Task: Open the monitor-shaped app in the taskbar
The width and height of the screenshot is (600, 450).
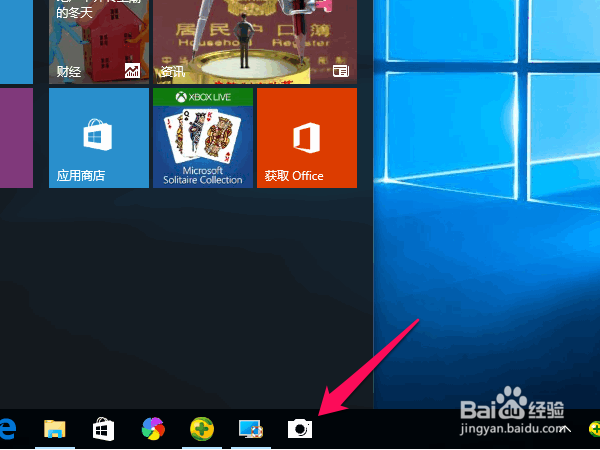Action: pos(251,429)
